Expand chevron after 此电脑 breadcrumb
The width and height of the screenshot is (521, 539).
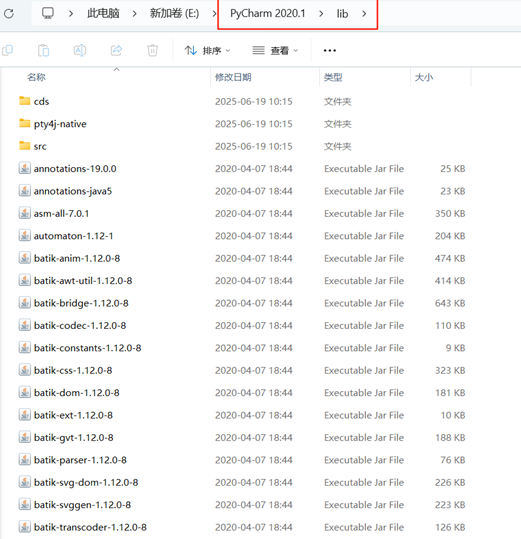pyautogui.click(x=134, y=14)
